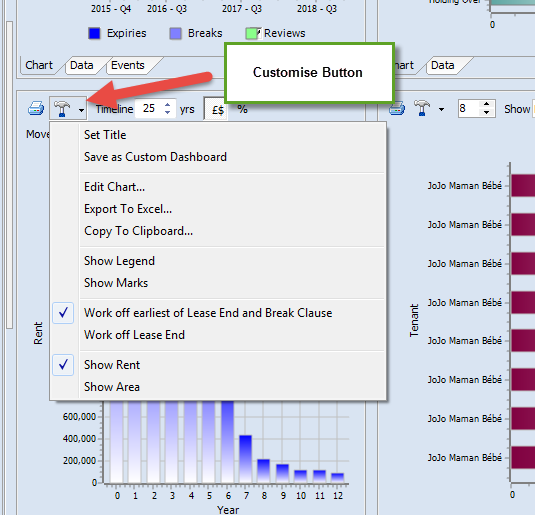Click the Breaks light-blue legend swatch

pos(175,33)
